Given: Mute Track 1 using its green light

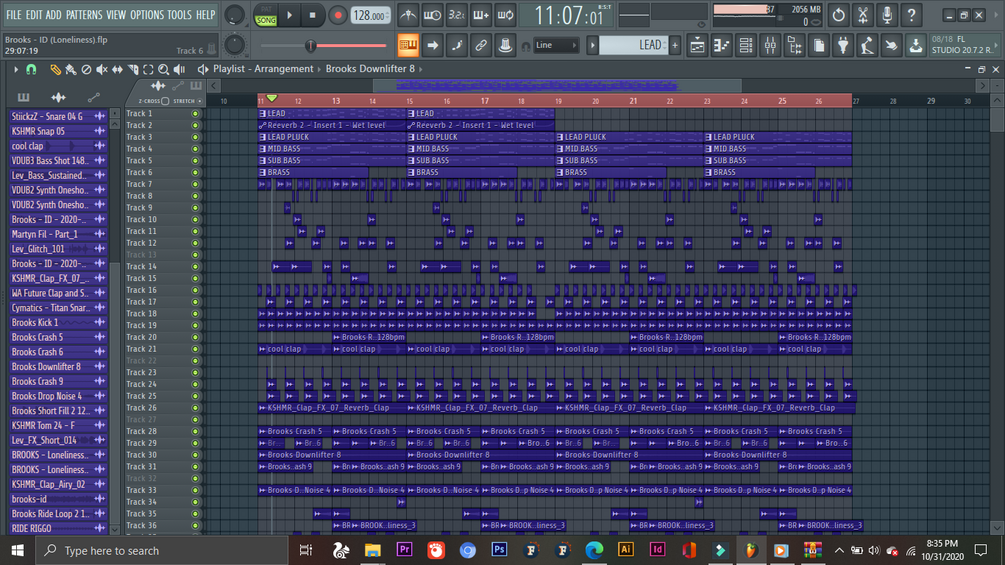Looking at the screenshot, I should click(195, 114).
